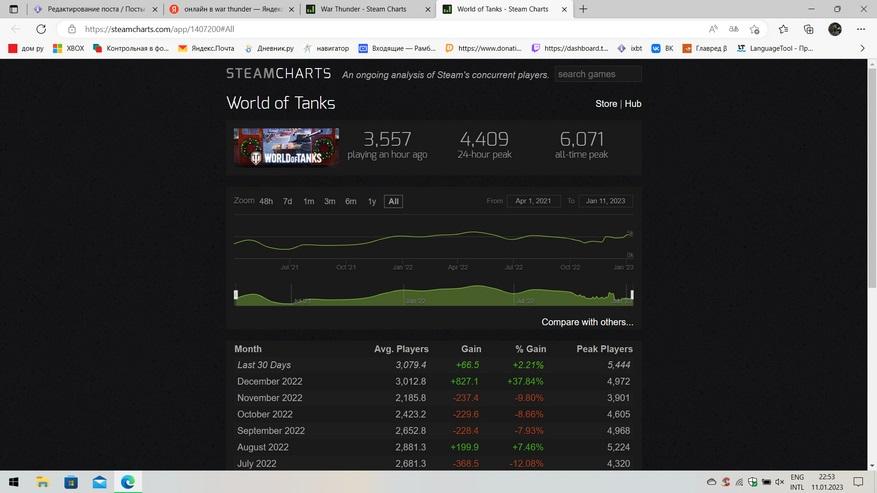The height and width of the screenshot is (493, 877).
Task: Open the tab actions menu icon
Action: pos(14,9)
